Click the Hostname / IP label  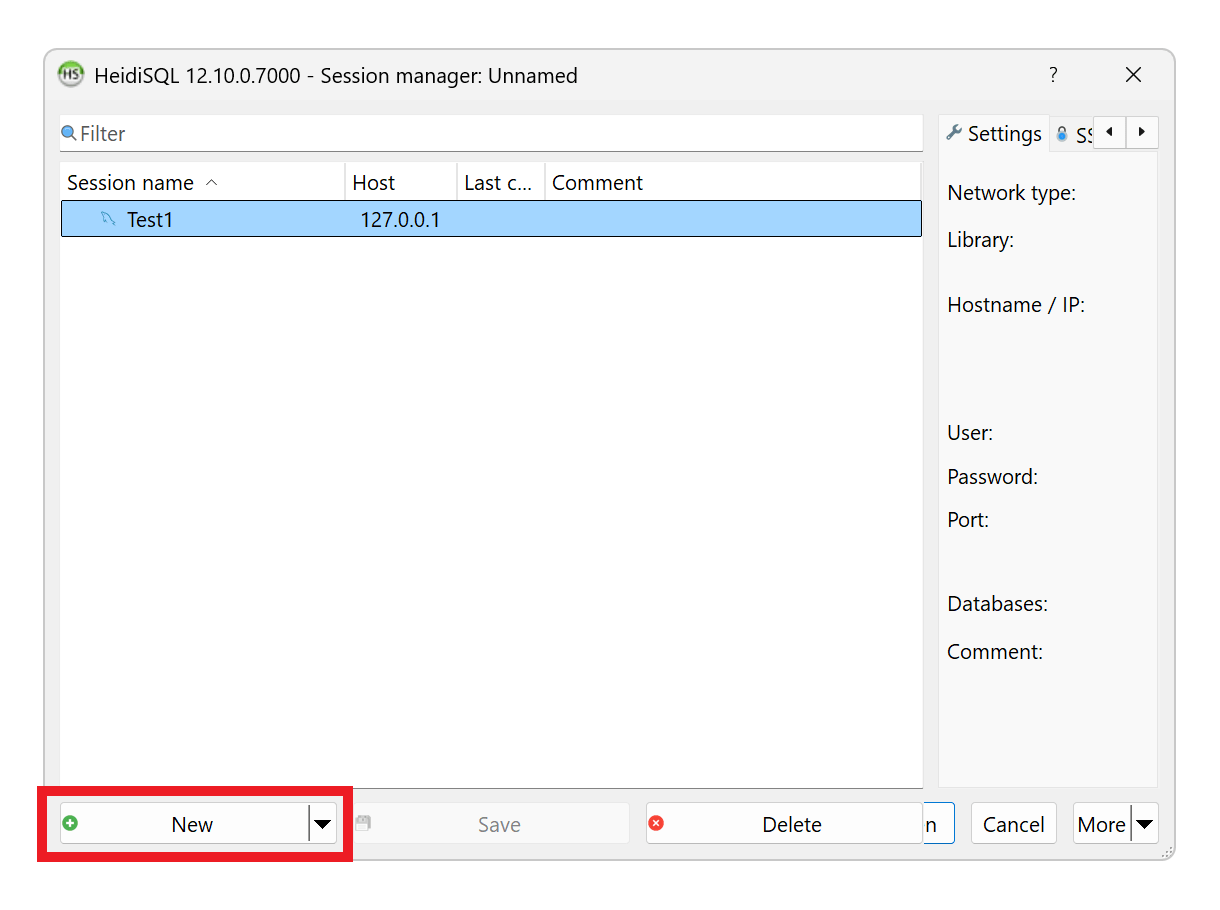pos(1016,305)
